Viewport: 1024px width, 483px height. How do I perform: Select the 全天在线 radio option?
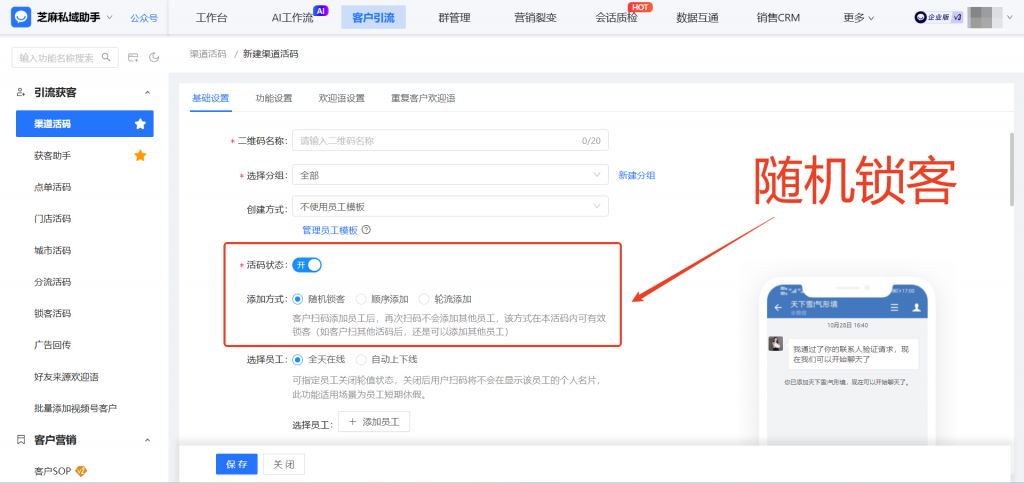point(298,359)
